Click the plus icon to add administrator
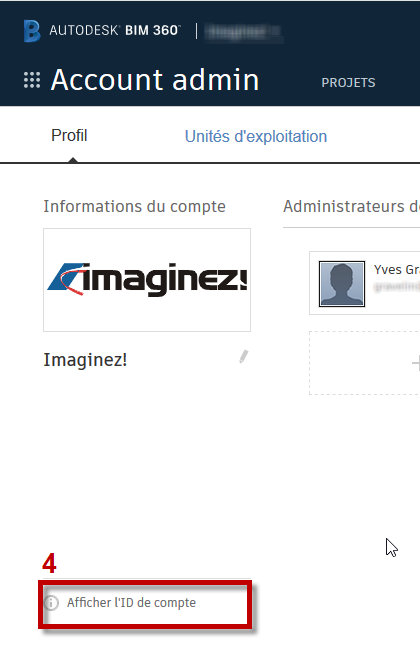 (416, 363)
